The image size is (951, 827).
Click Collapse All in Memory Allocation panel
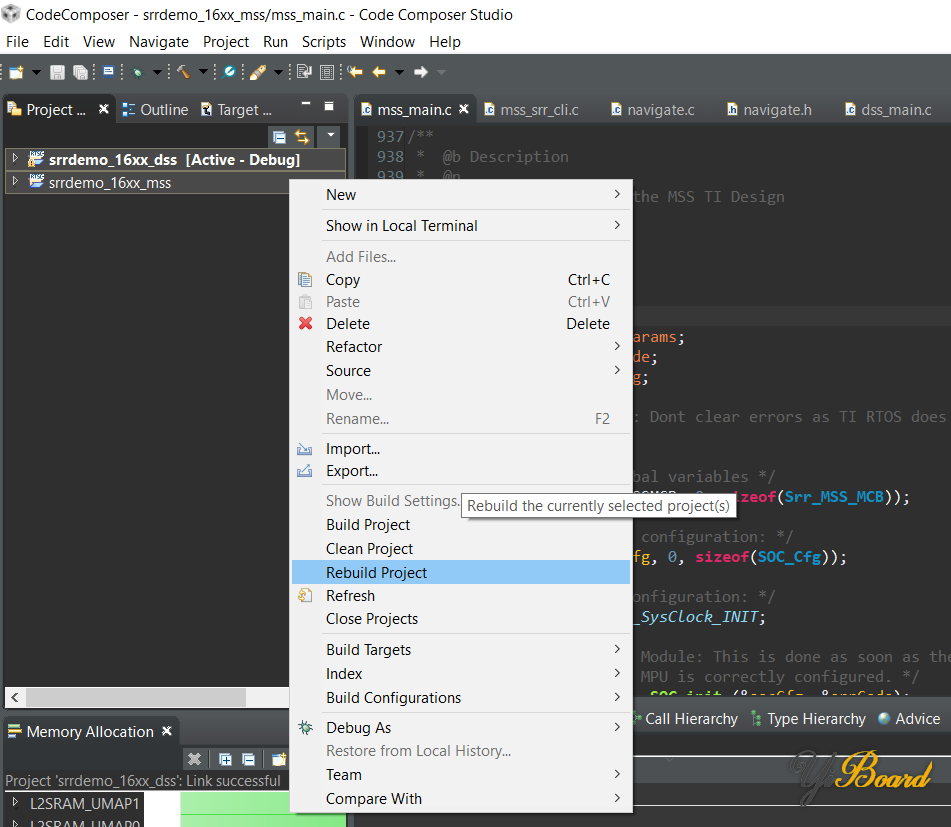point(248,760)
